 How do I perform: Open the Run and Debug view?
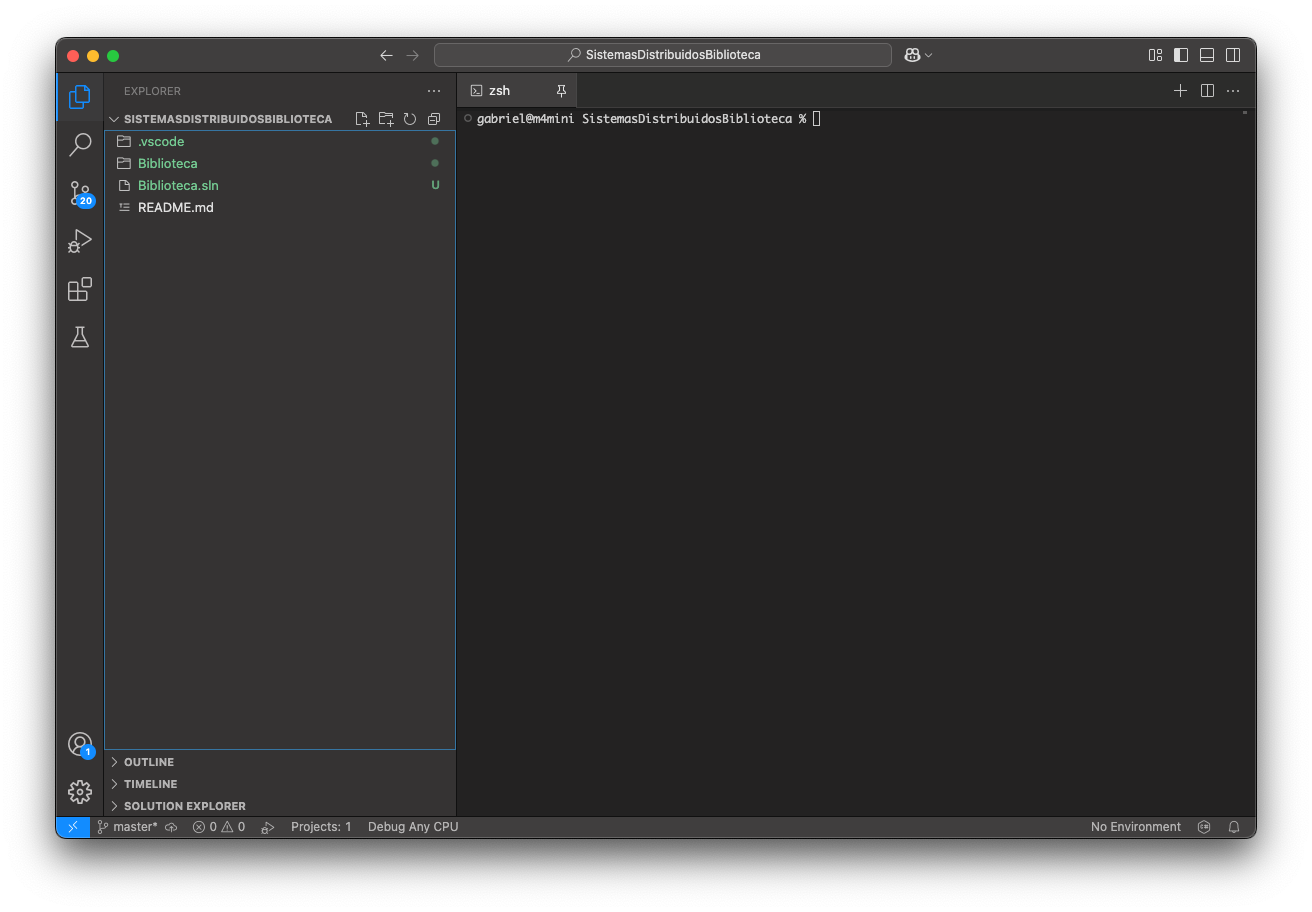tap(80, 241)
